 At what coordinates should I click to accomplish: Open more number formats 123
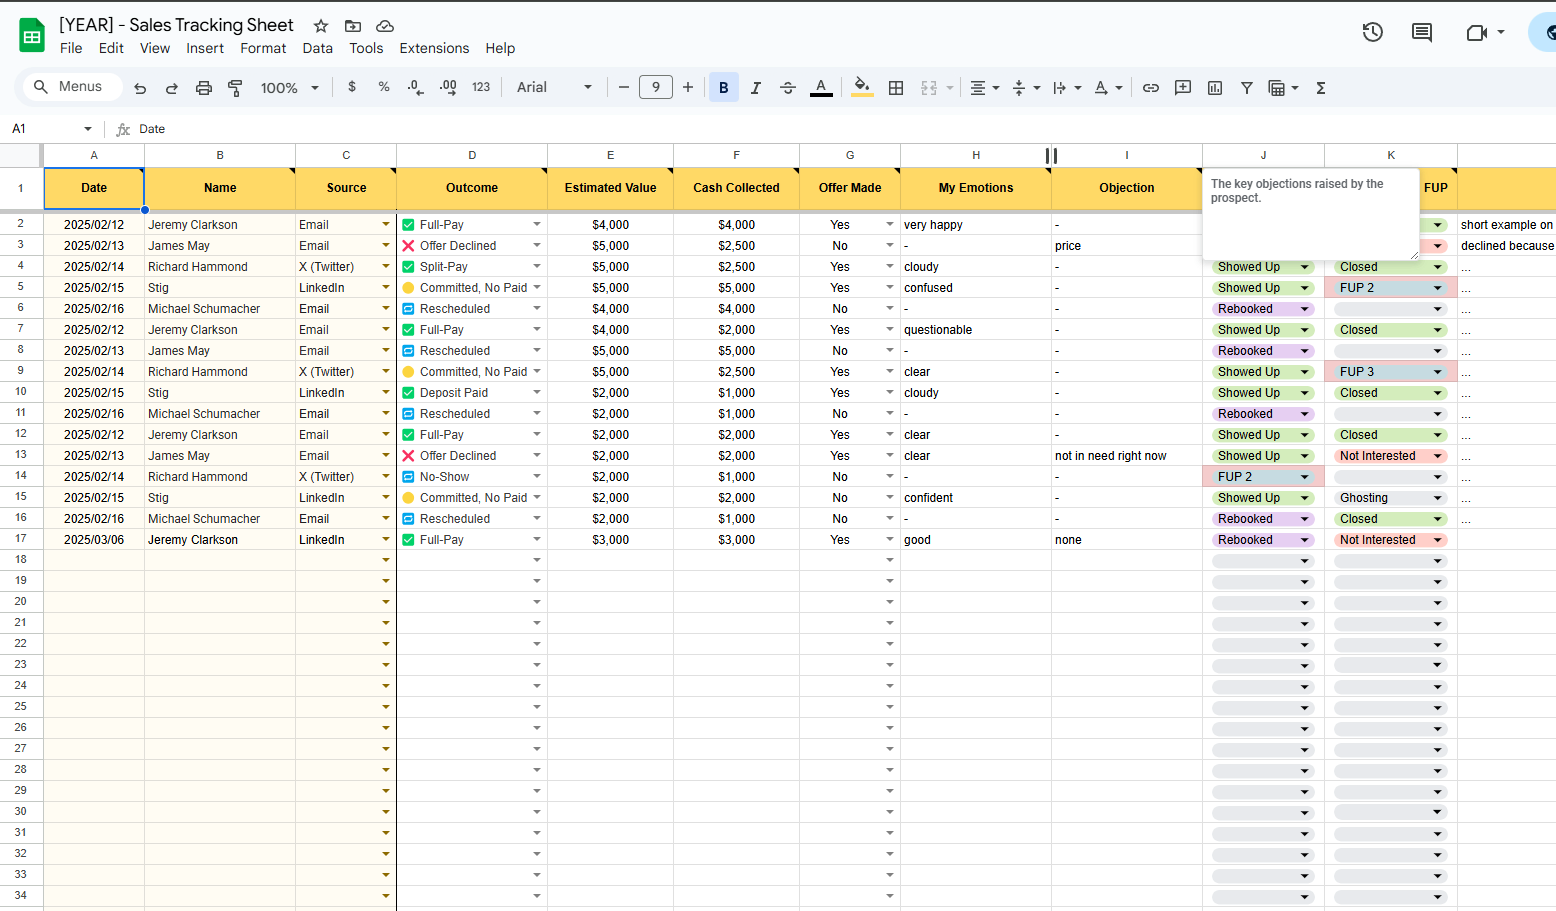click(x=481, y=87)
